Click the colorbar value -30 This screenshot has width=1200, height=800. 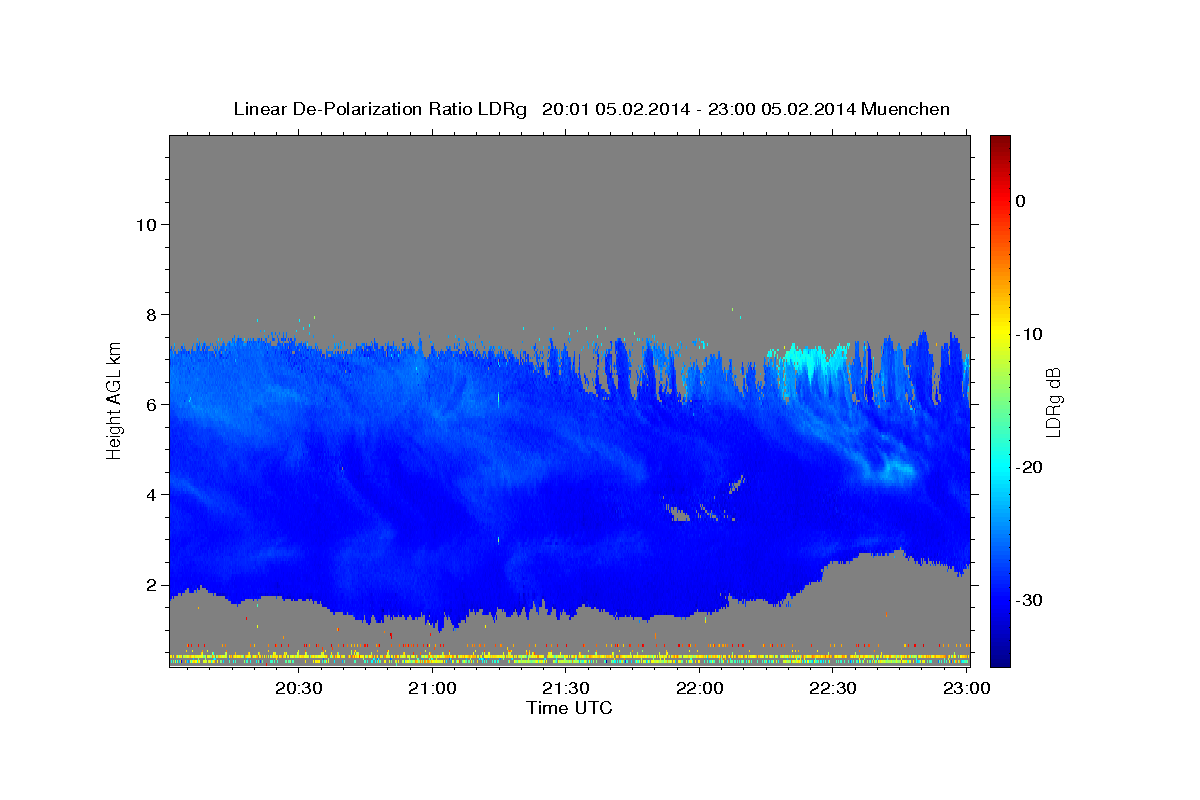pyautogui.click(x=1029, y=600)
